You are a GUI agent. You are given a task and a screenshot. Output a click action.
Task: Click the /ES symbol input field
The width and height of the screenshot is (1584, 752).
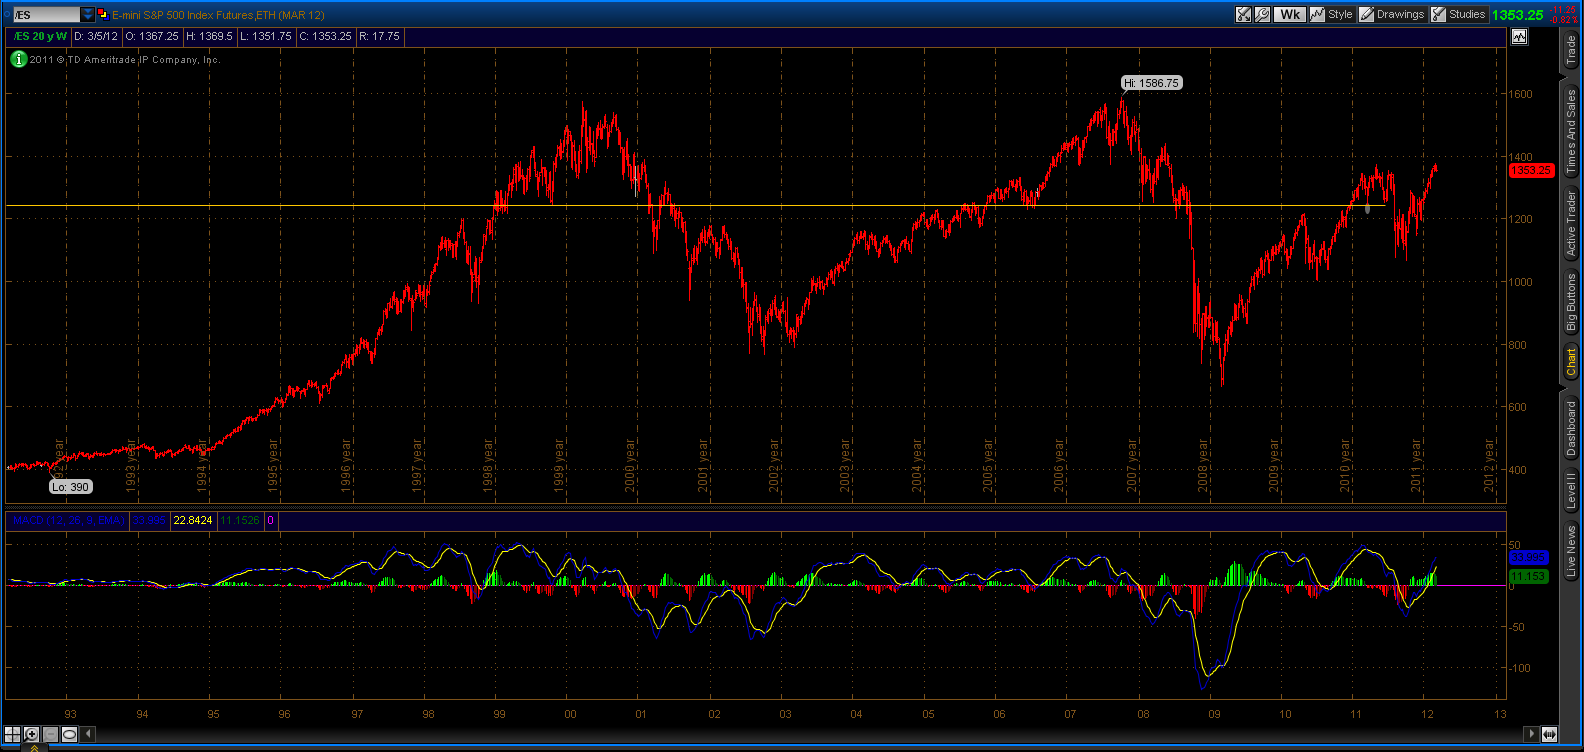click(x=44, y=14)
